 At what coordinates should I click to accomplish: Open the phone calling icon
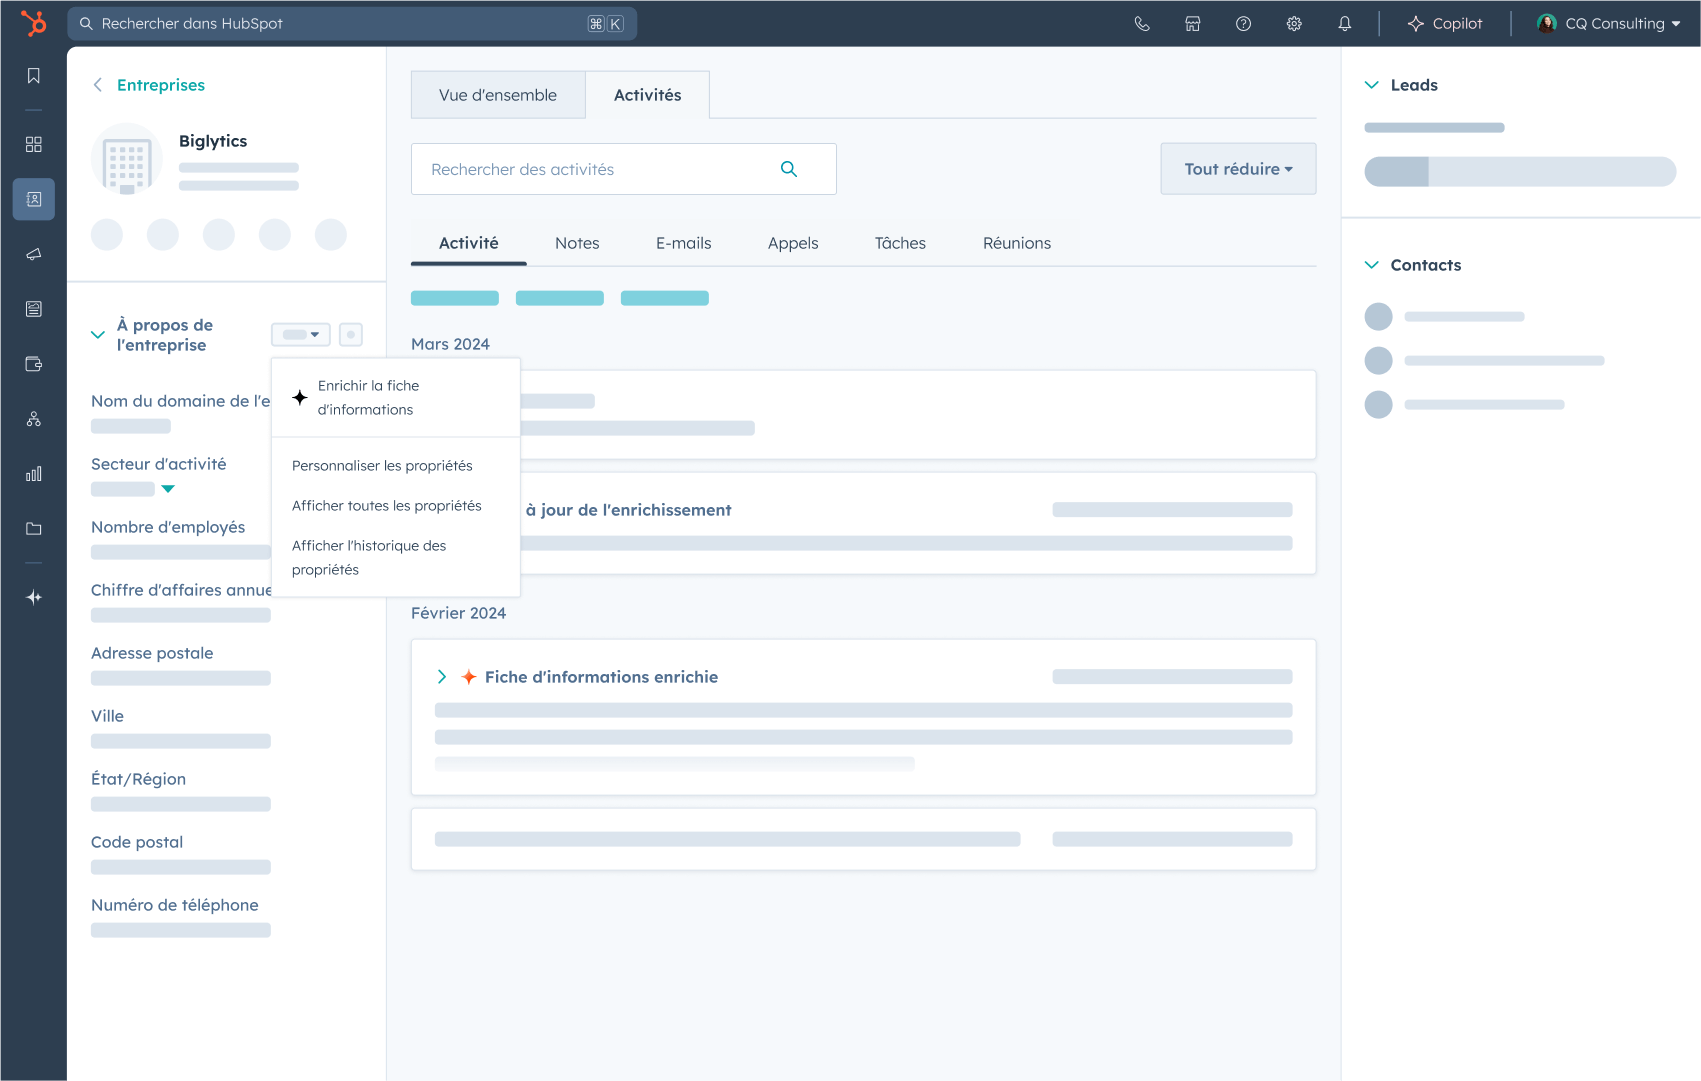click(1142, 24)
